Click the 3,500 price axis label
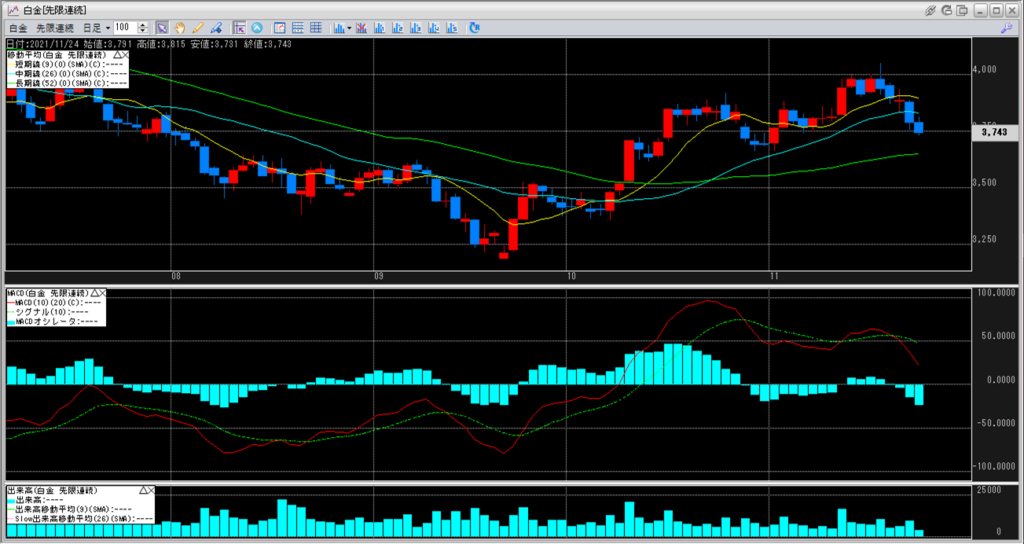Screen dimensions: 1024x544 point(984,183)
